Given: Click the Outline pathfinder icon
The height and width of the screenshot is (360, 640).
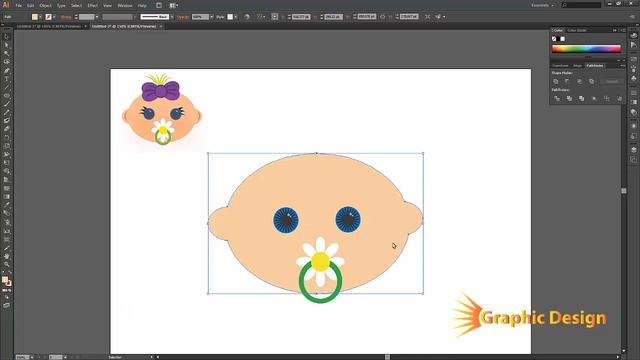Looking at the screenshot, I should pos(607,98).
